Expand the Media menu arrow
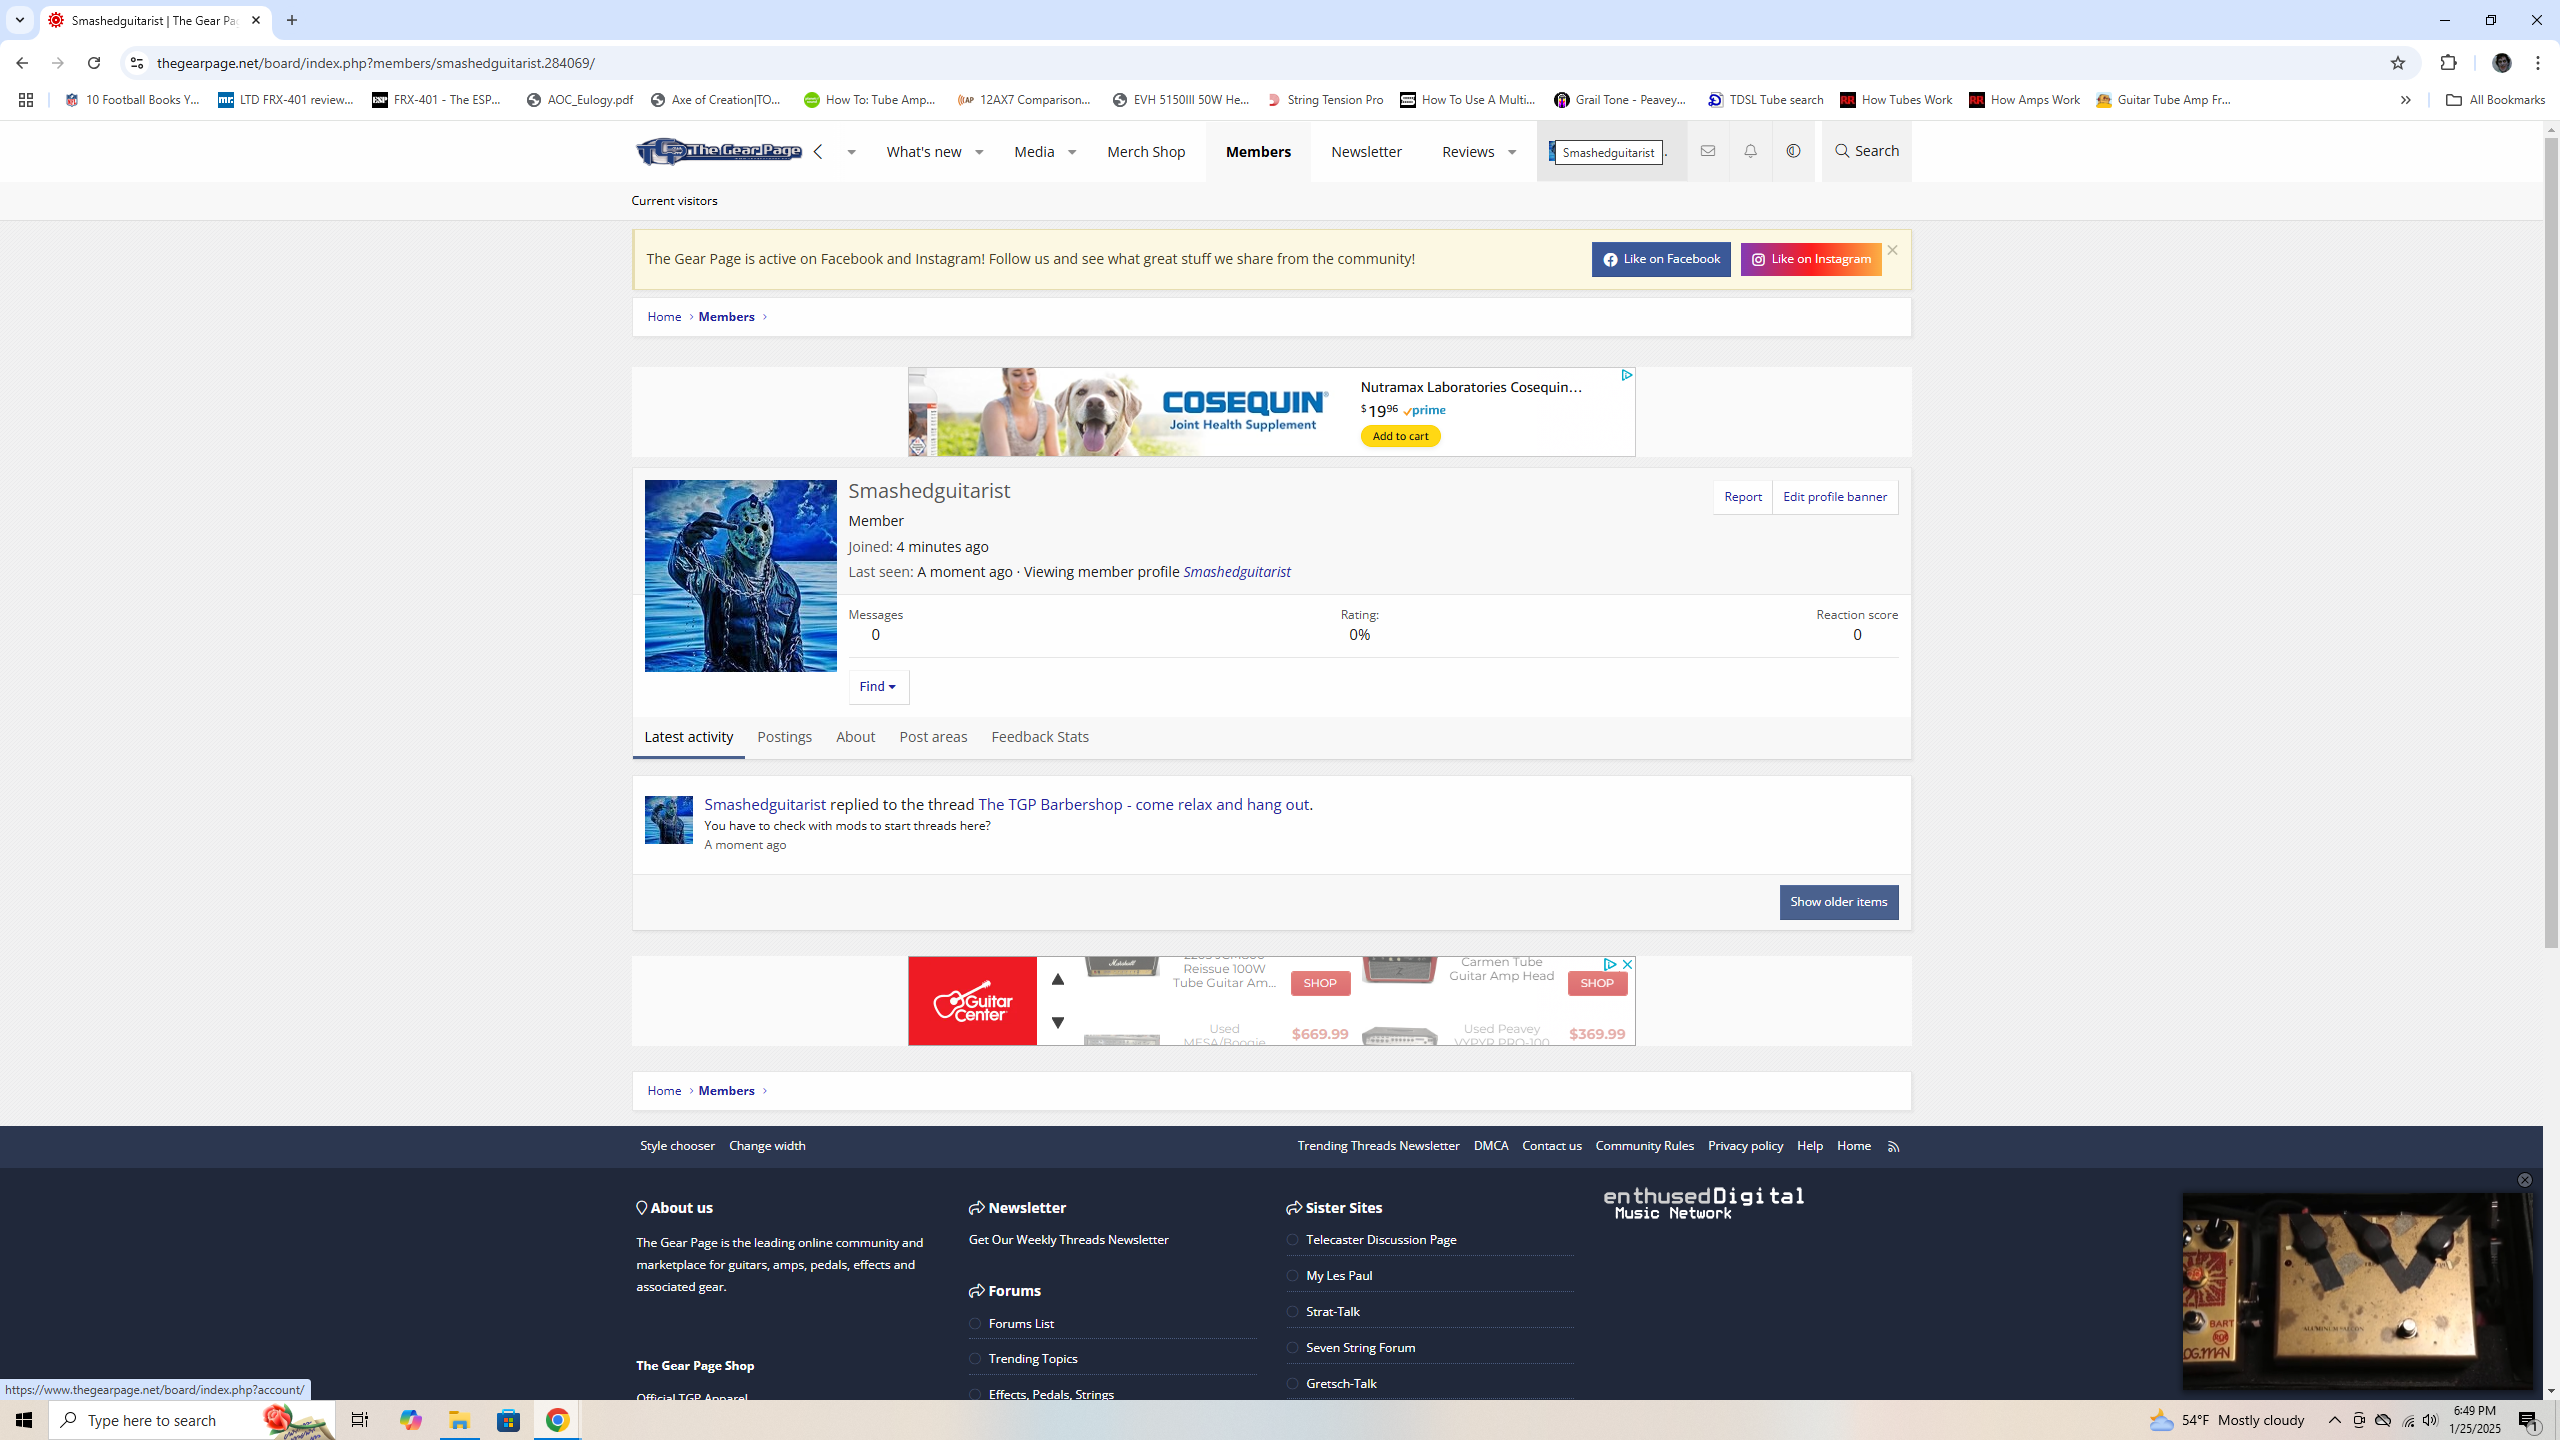This screenshot has height=1440, width=2560. (x=1071, y=152)
